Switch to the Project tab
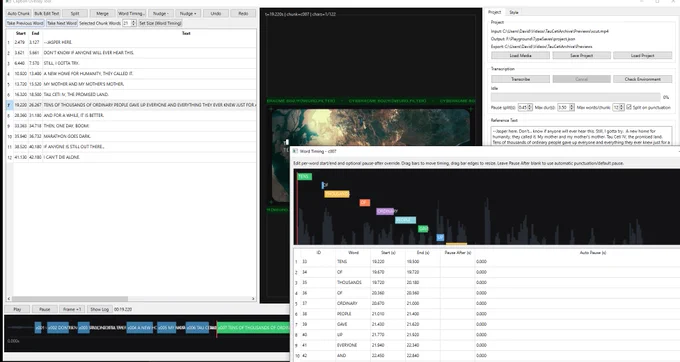The width and height of the screenshot is (680, 362). (494, 12)
